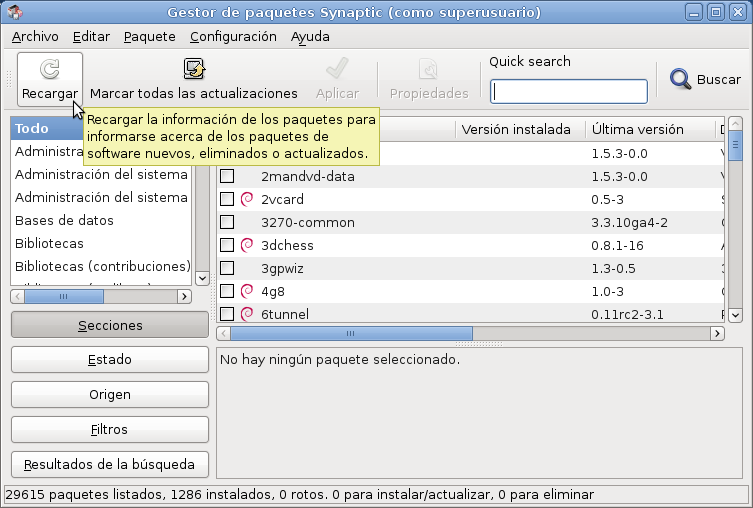
Task: Select Bibliotecas section
Action: [101, 243]
